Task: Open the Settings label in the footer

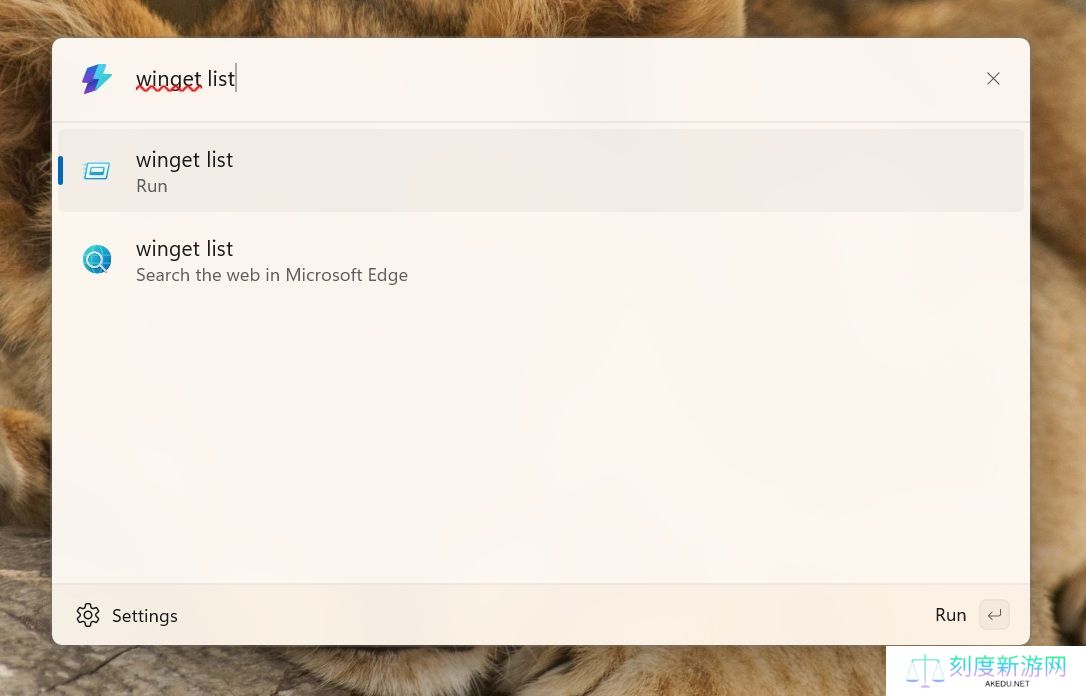Action: [145, 616]
